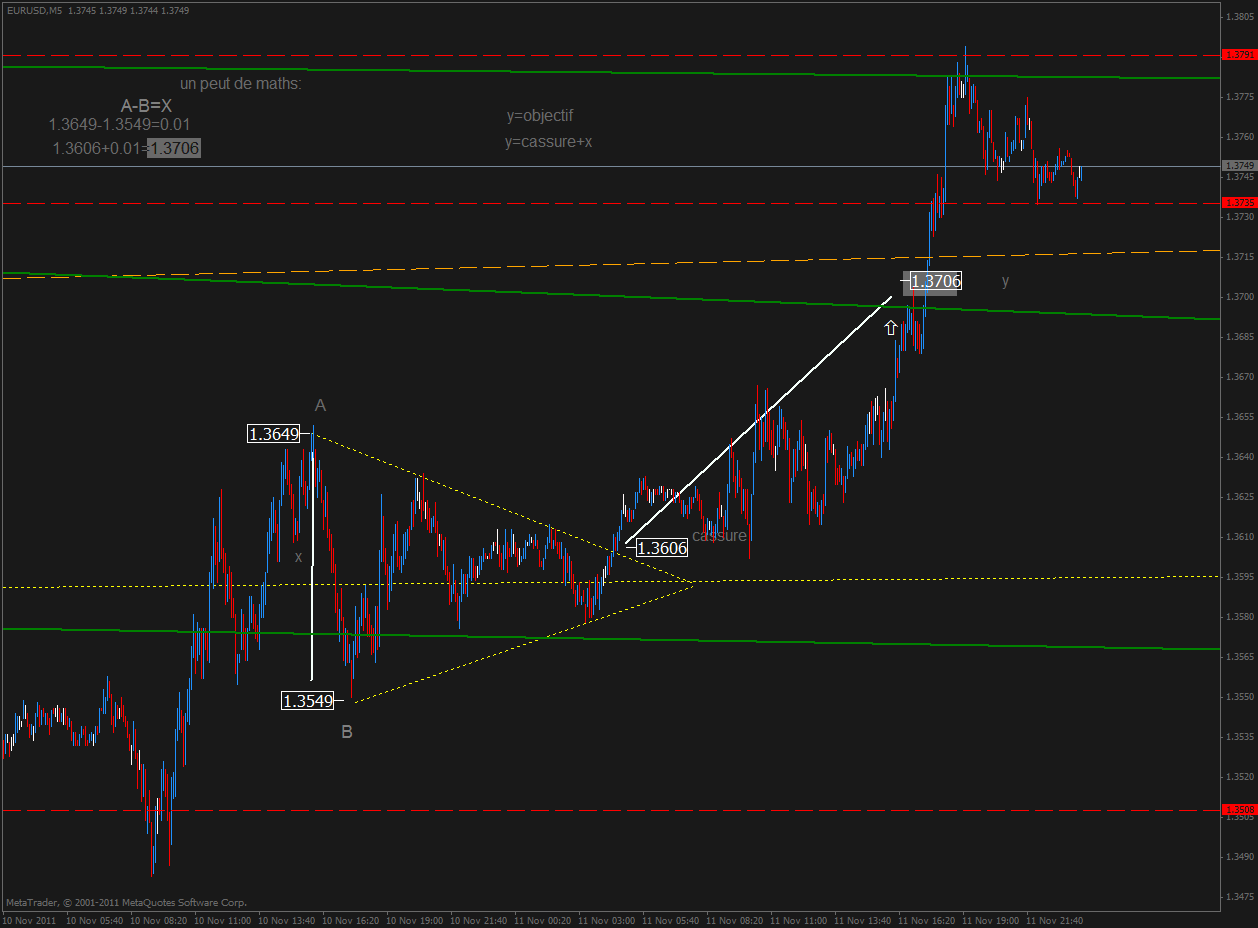
Task: Click the 1.3700 value on the price scale
Action: point(1239,297)
